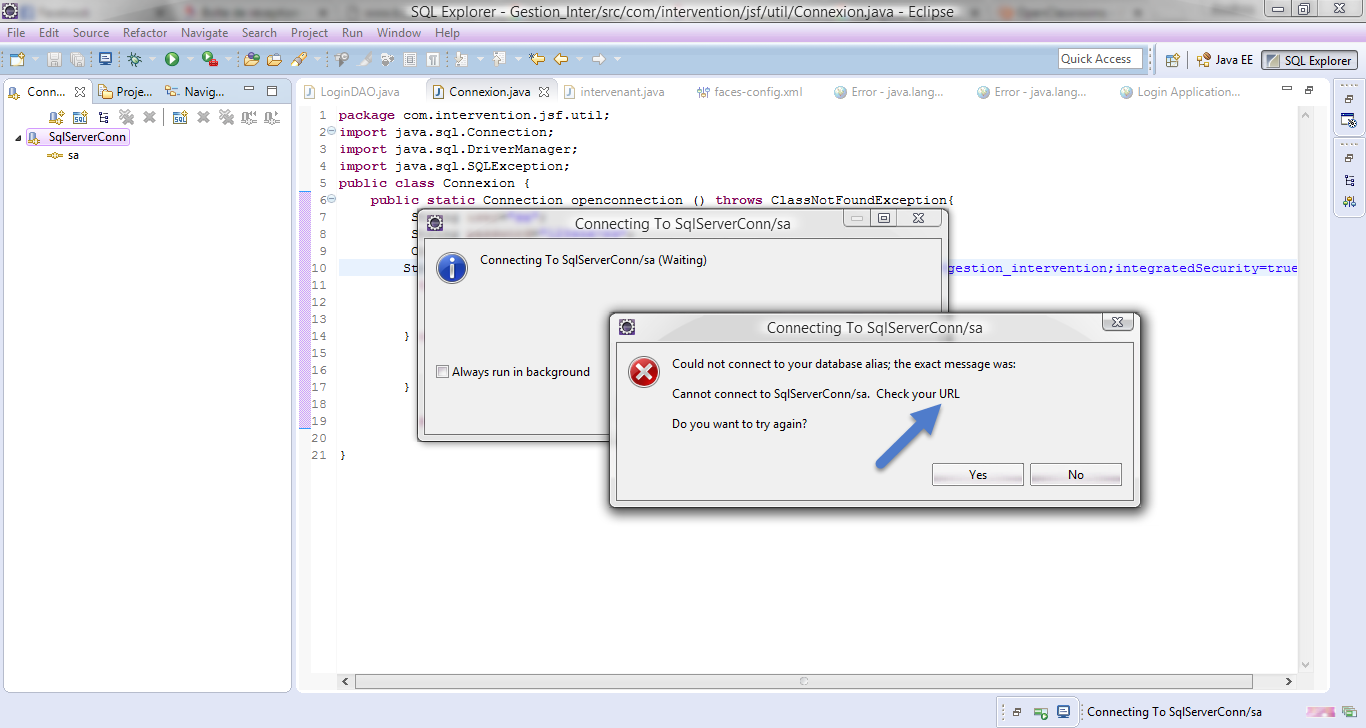Click Servers-like run icon in bottom trim
Viewport: 1366px width, 728px height.
coord(1041,712)
